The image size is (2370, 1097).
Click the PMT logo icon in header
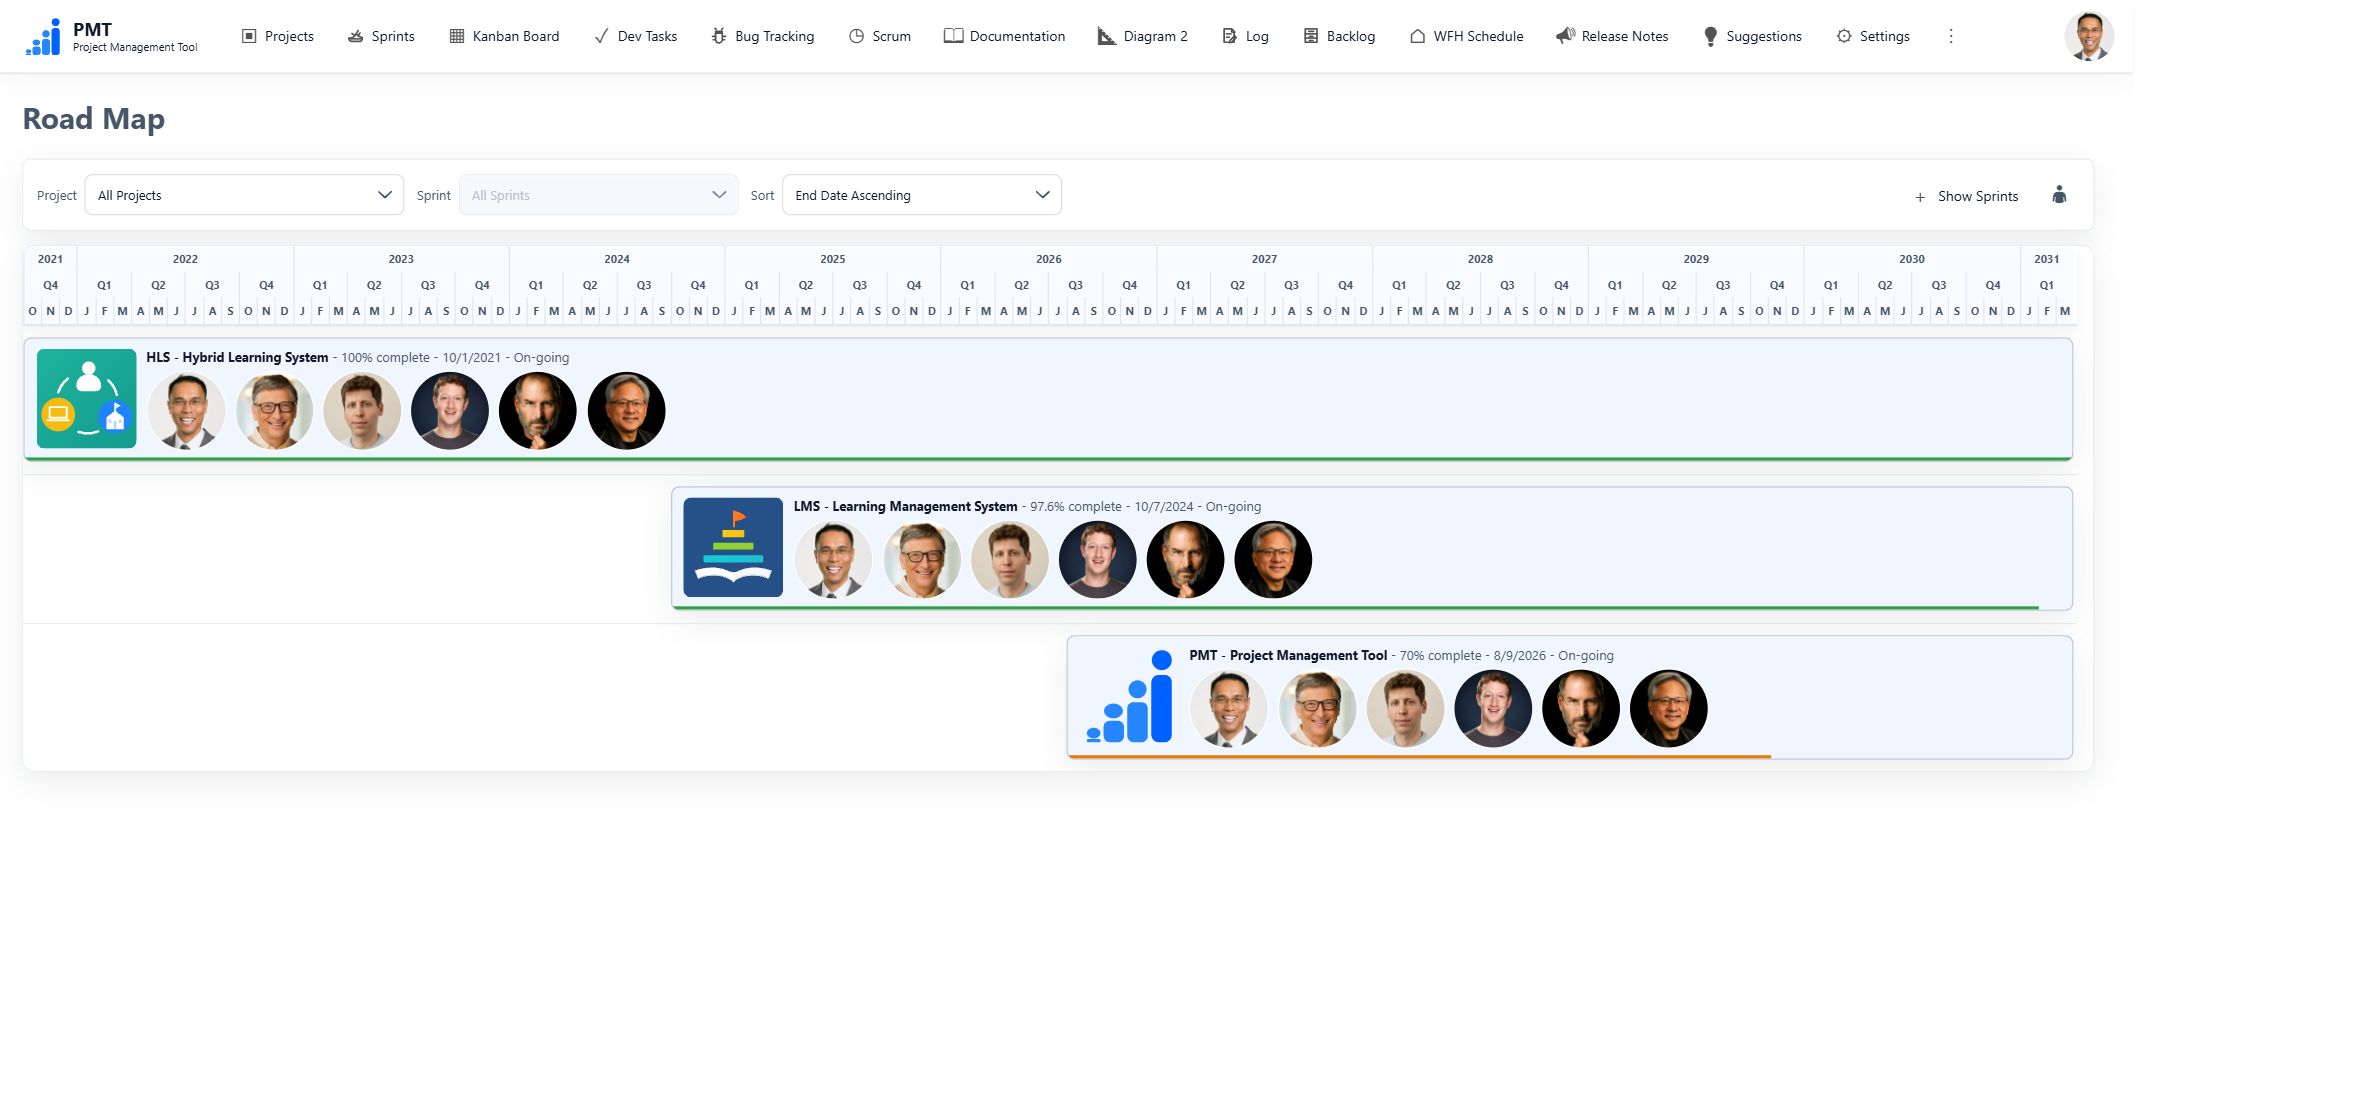43,37
